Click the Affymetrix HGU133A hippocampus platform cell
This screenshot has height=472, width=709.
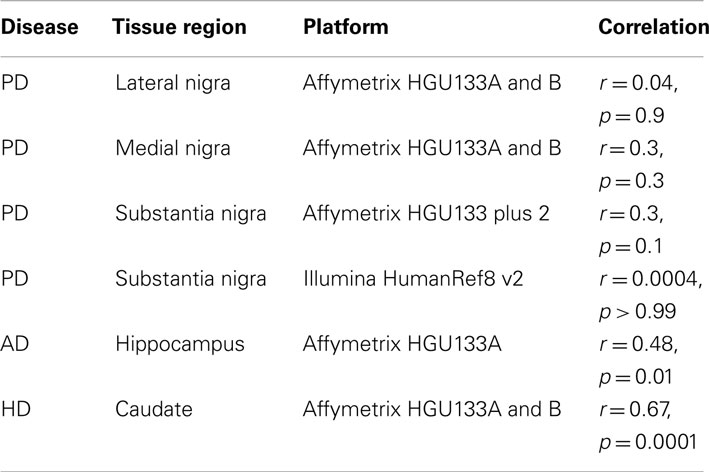(x=402, y=345)
